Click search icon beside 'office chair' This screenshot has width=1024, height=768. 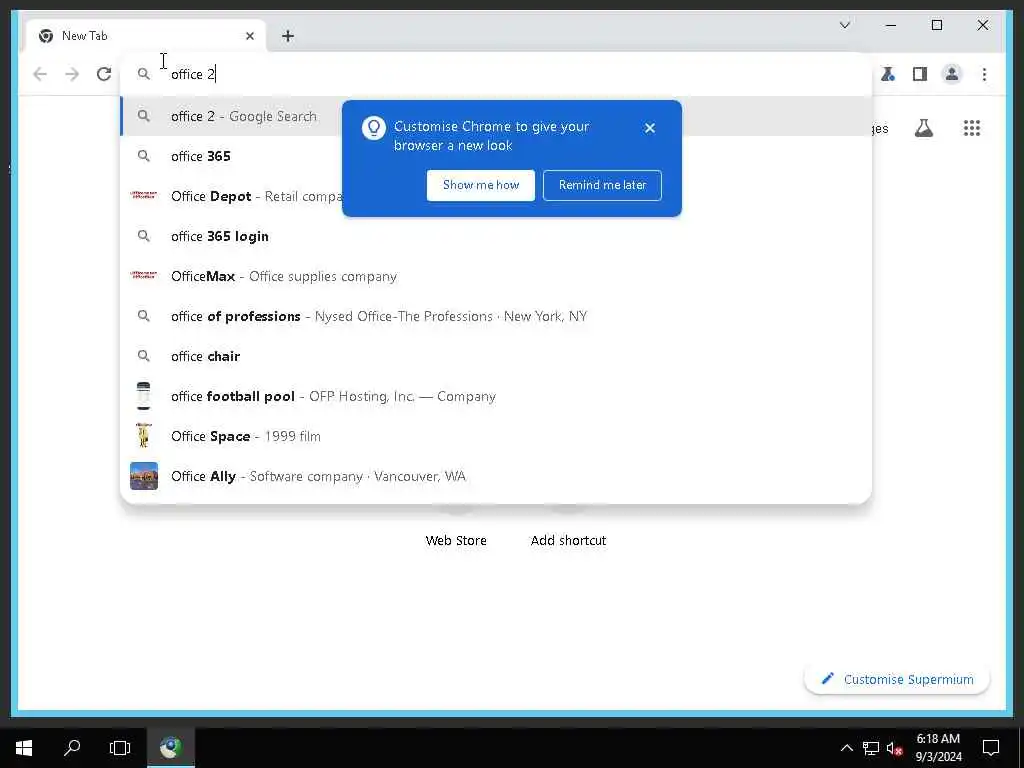[x=144, y=356]
